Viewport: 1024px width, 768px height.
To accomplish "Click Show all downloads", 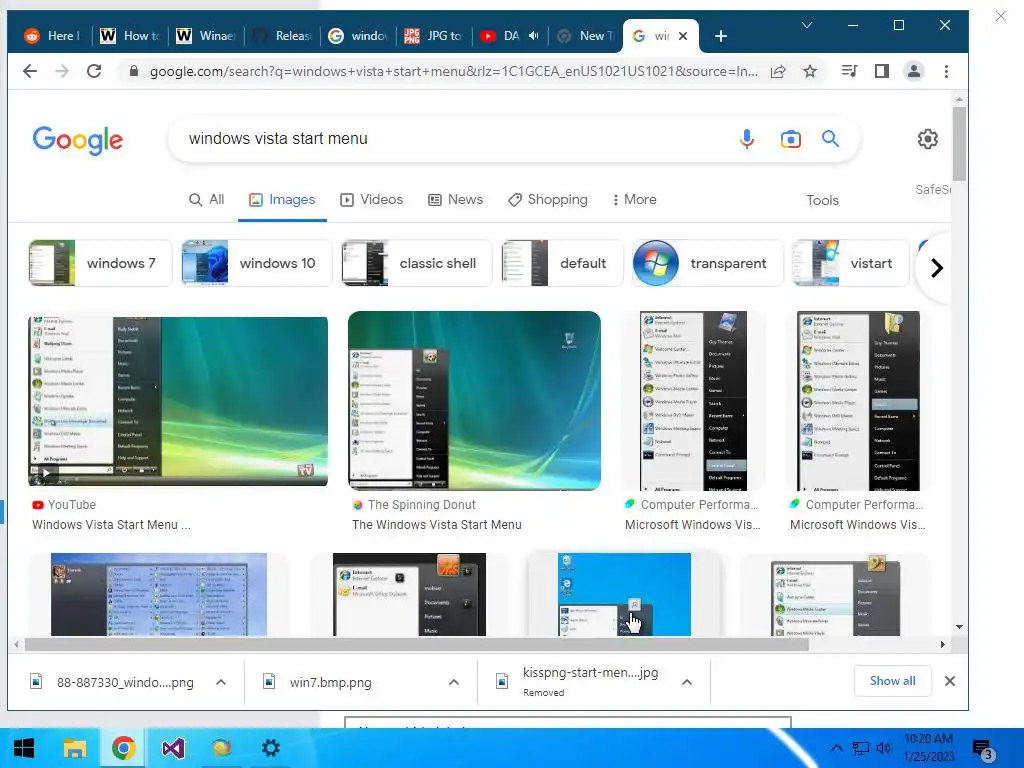I will point(892,681).
